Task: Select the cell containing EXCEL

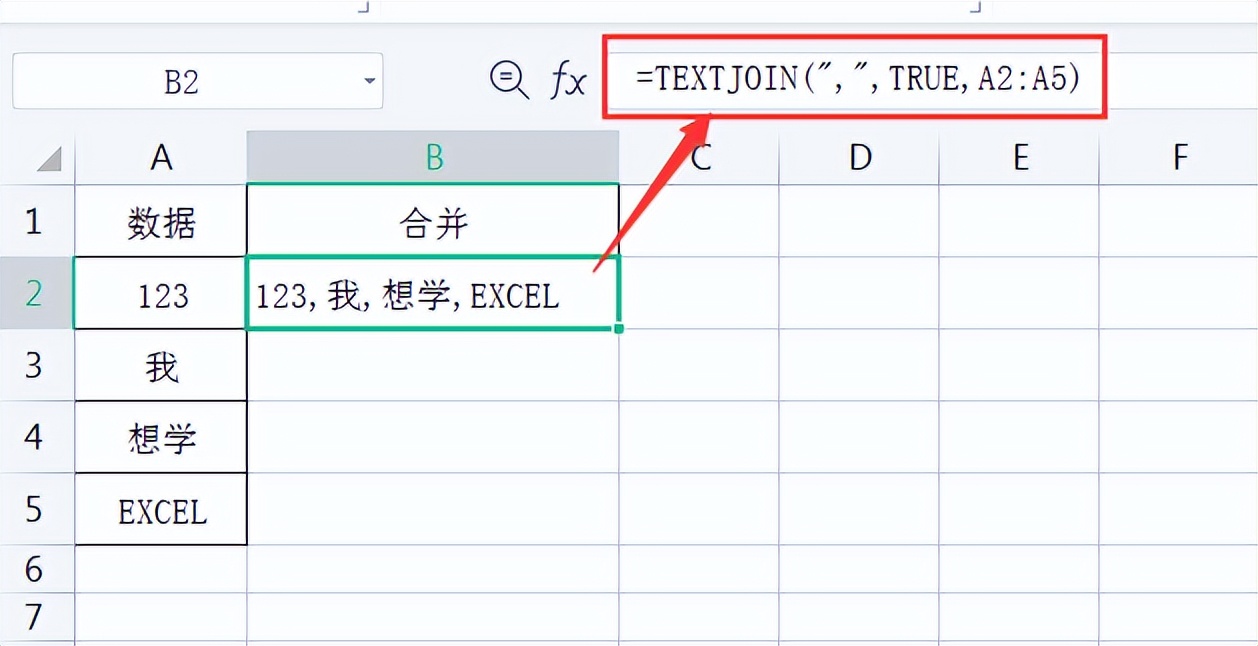Action: coord(160,510)
